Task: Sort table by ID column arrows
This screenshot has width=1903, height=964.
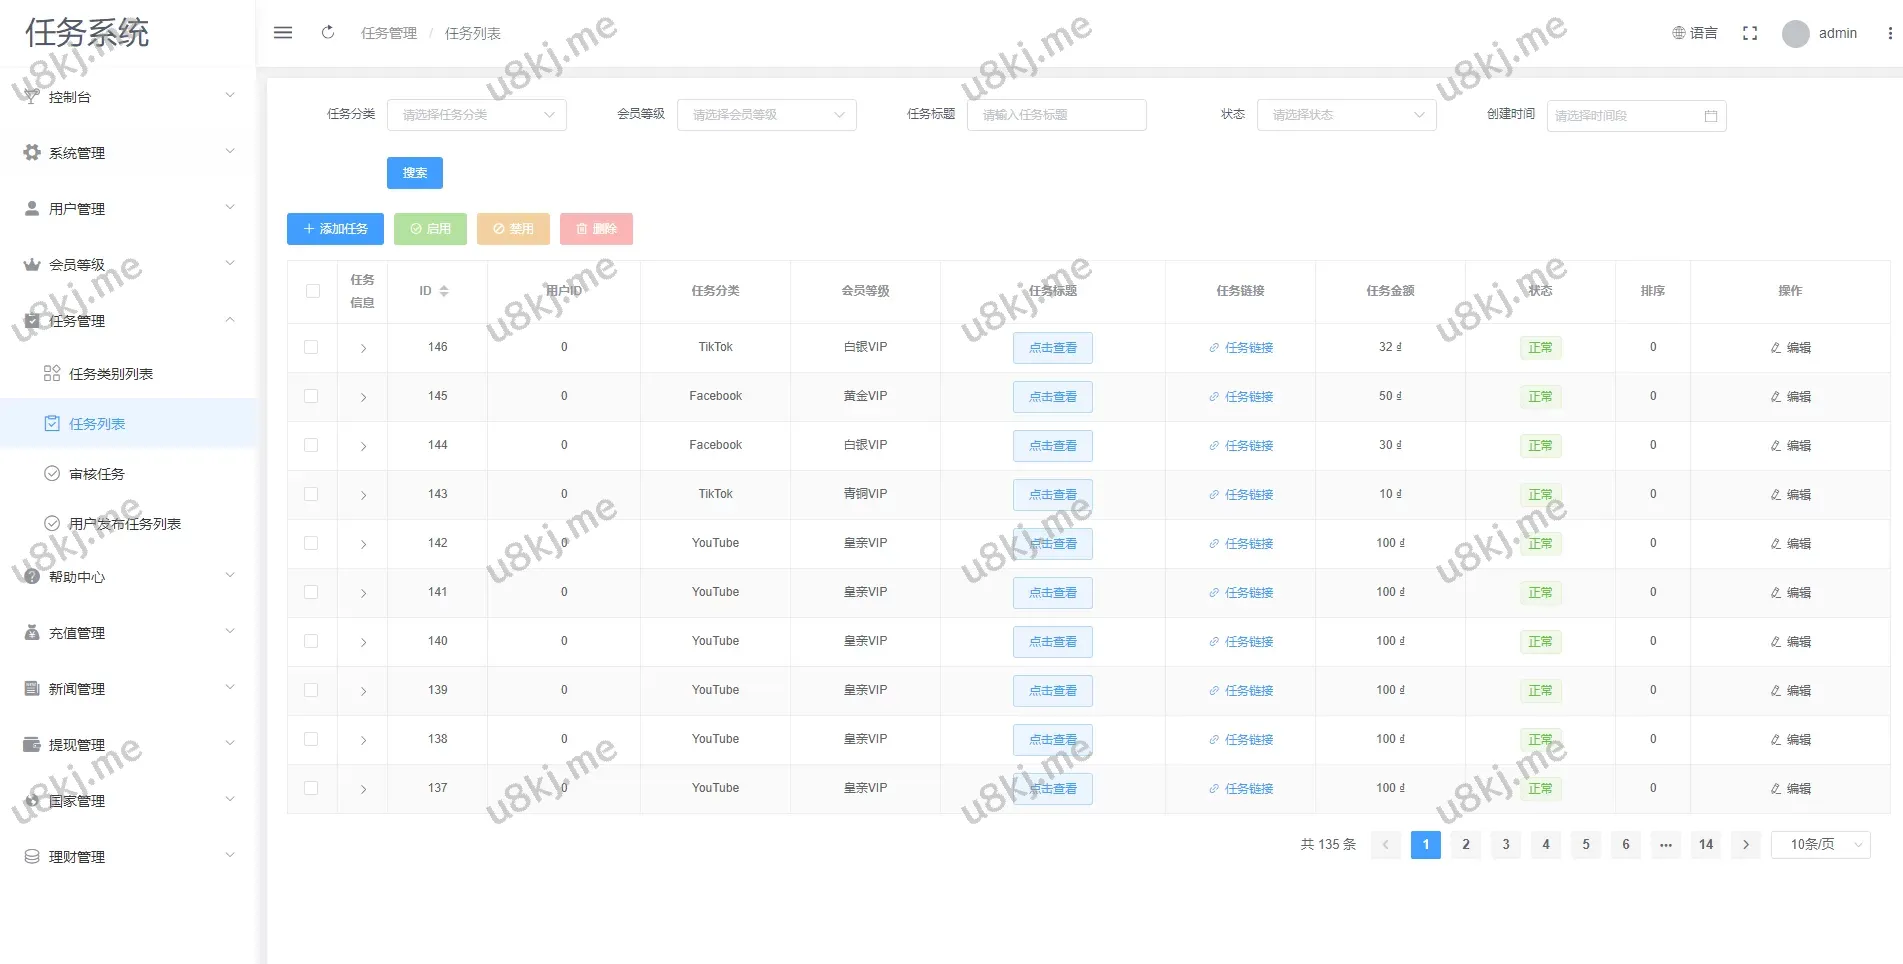Action: pyautogui.click(x=444, y=291)
